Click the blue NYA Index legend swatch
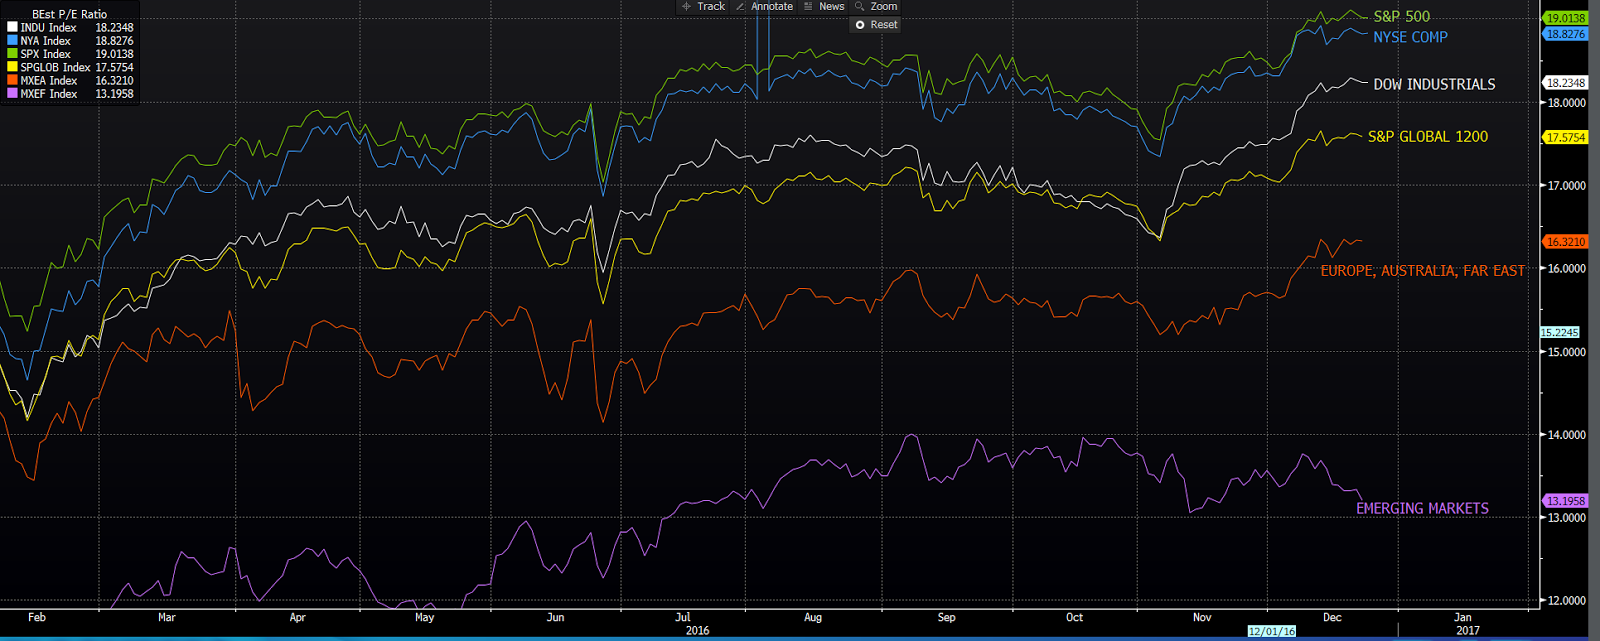The height and width of the screenshot is (641, 1600). point(12,41)
